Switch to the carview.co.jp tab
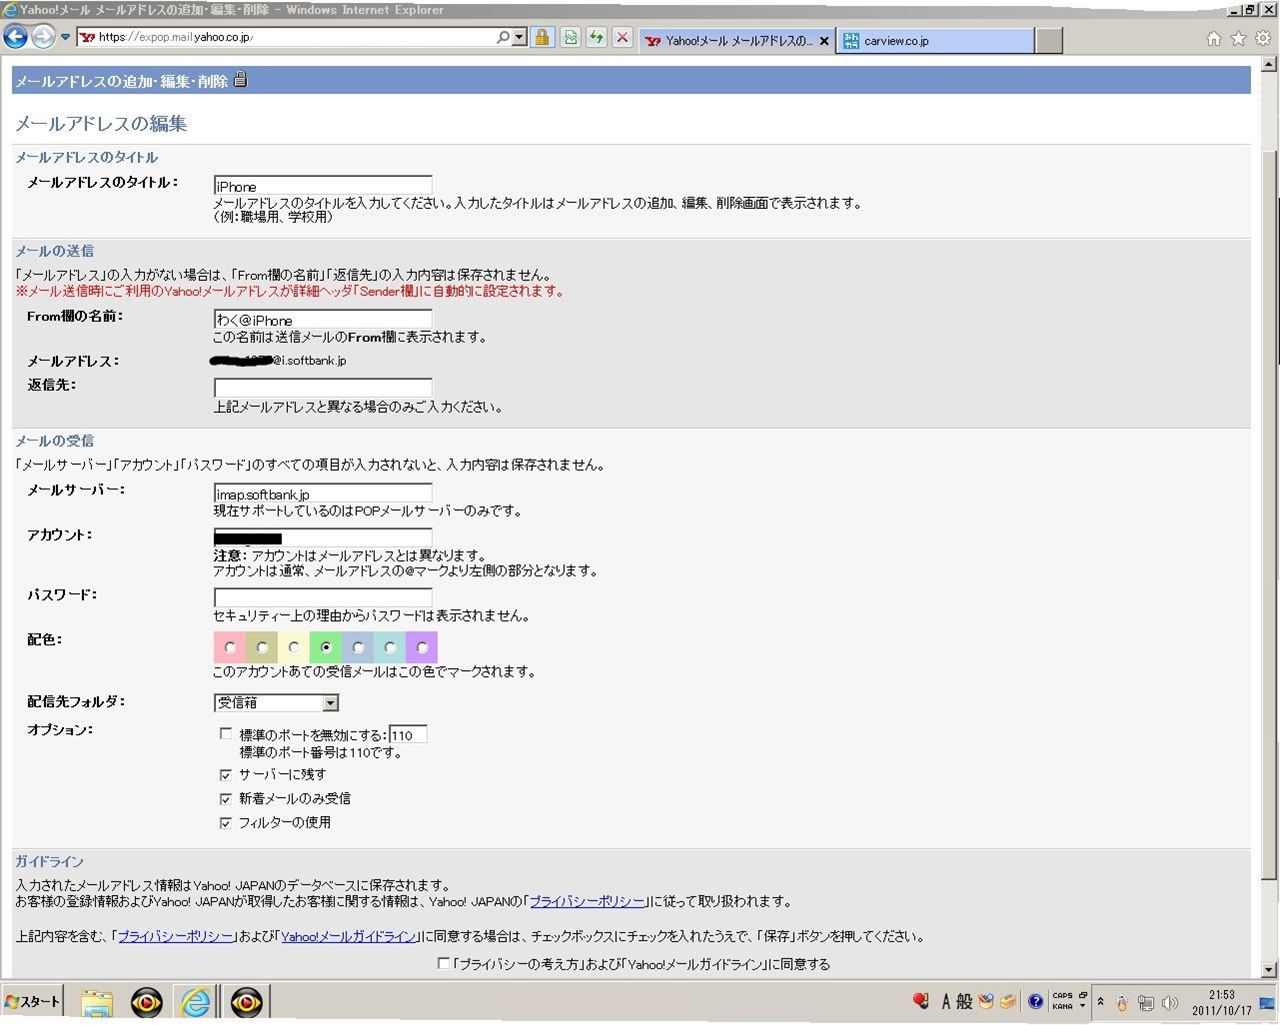 (936, 41)
